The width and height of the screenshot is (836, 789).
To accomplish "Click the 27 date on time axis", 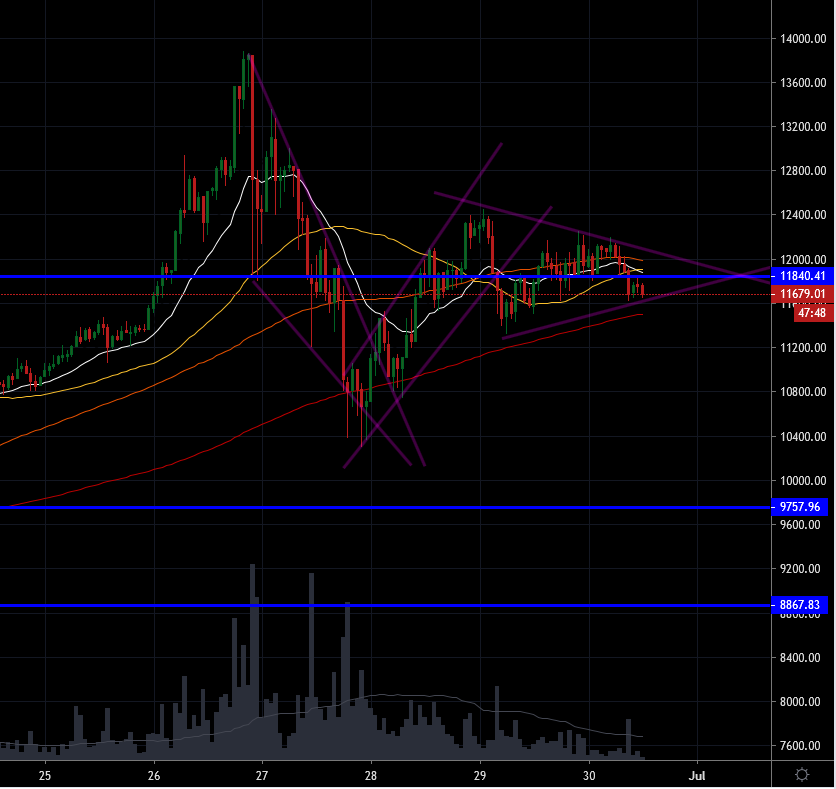I will coord(262,775).
